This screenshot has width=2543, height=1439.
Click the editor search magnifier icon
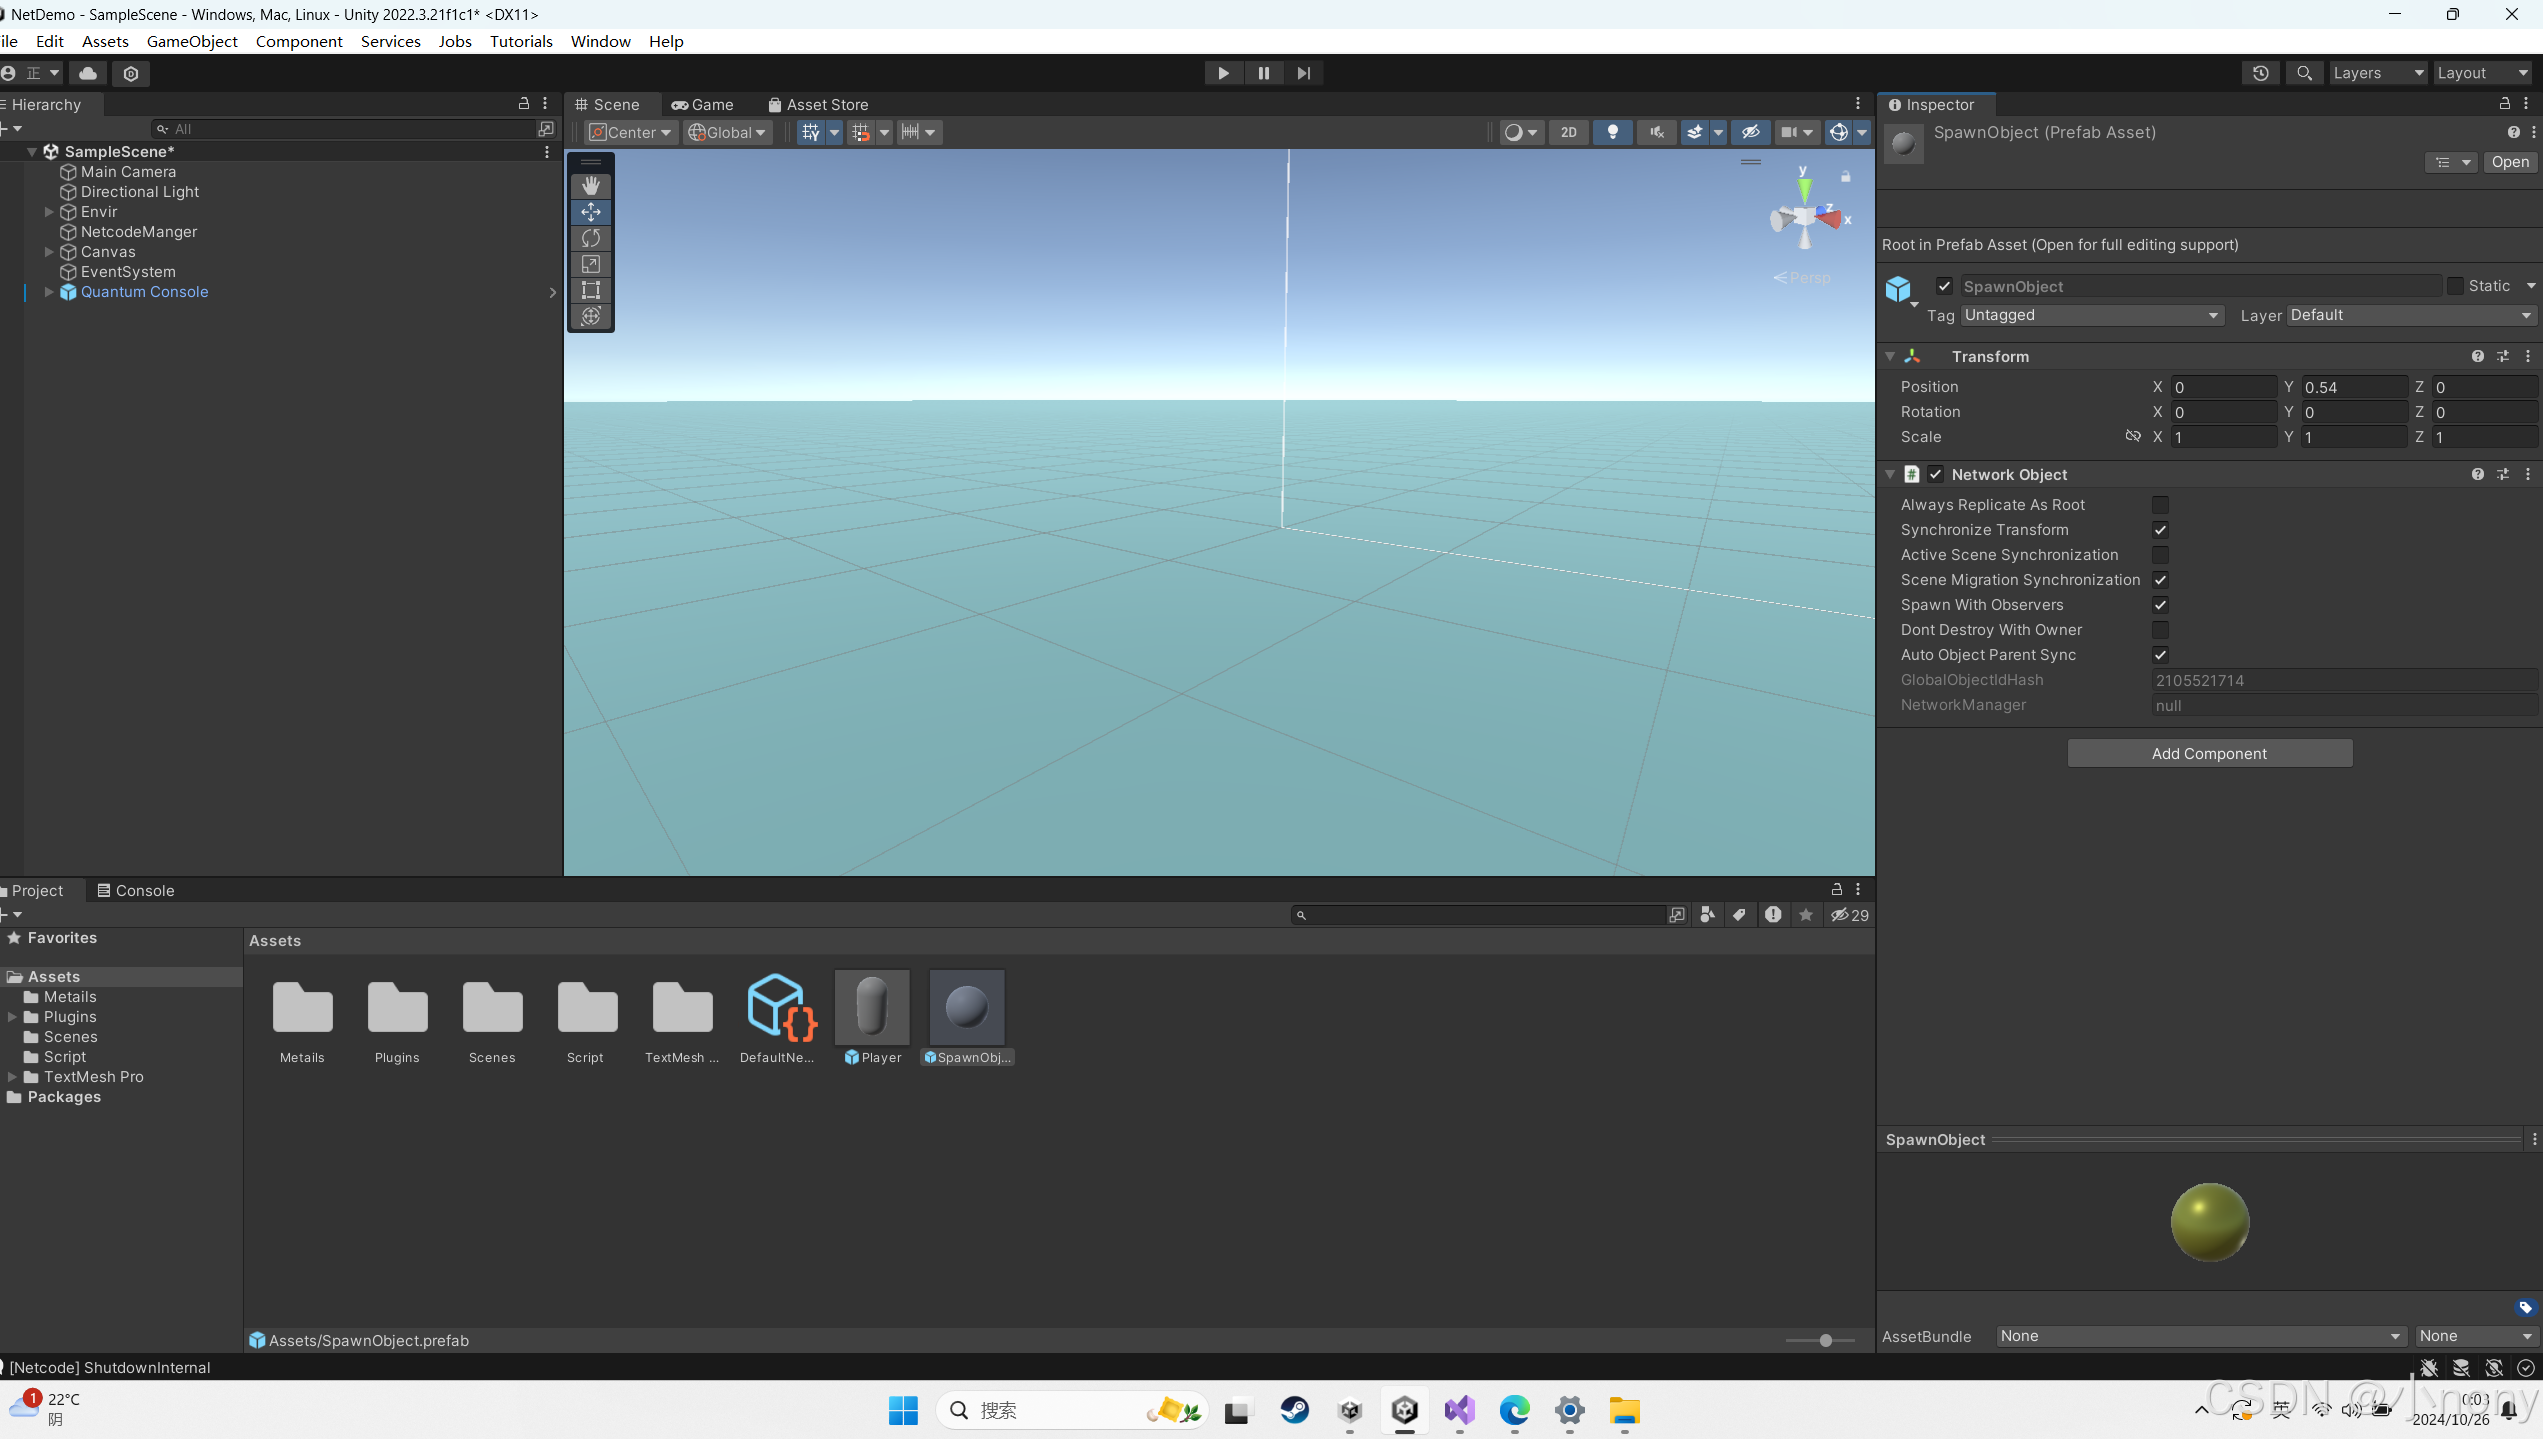click(2304, 72)
